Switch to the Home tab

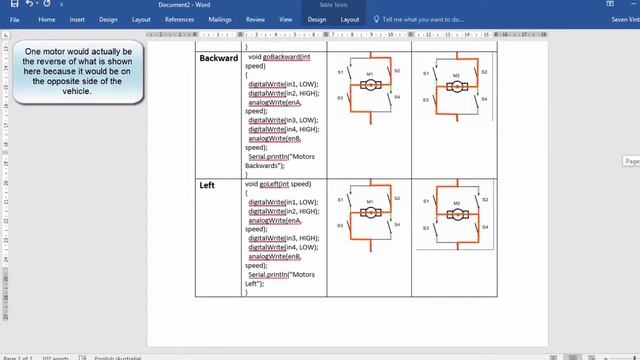coord(47,20)
